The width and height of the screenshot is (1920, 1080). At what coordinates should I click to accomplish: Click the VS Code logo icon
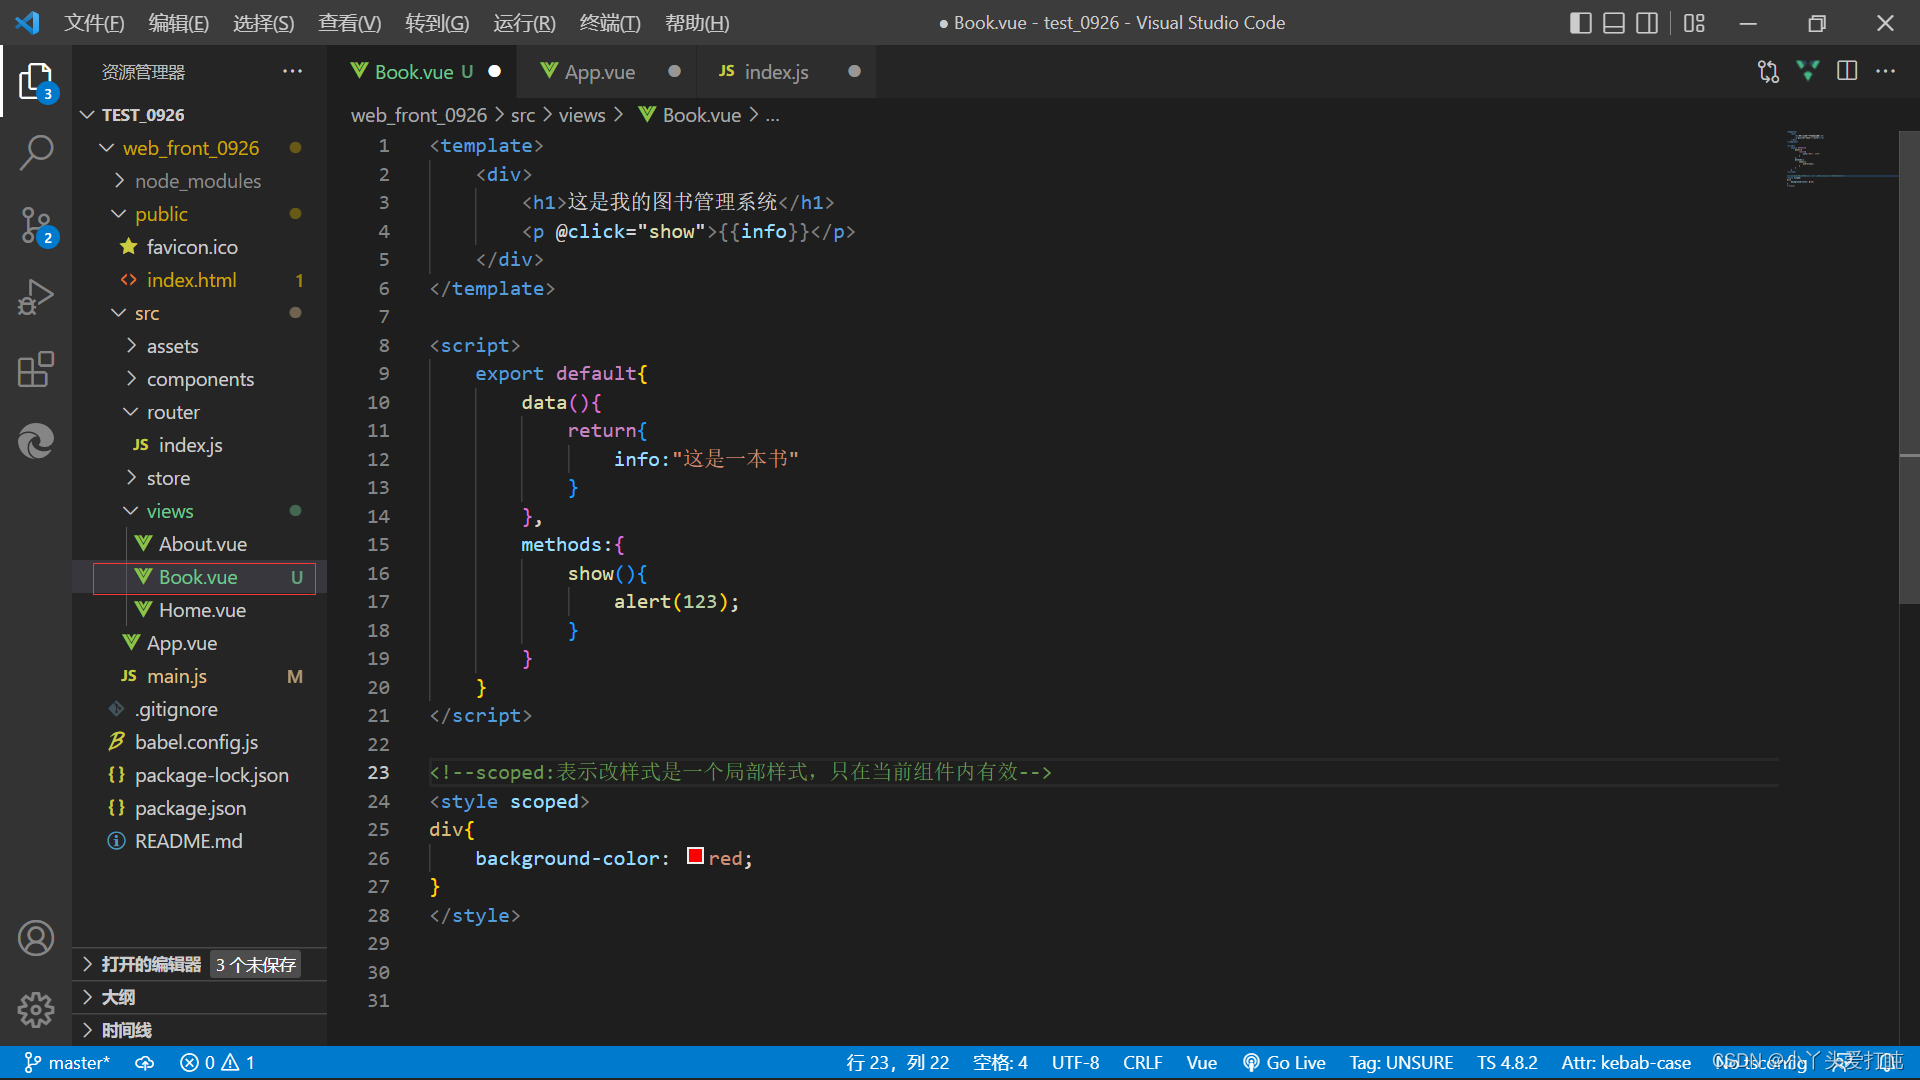(28, 22)
